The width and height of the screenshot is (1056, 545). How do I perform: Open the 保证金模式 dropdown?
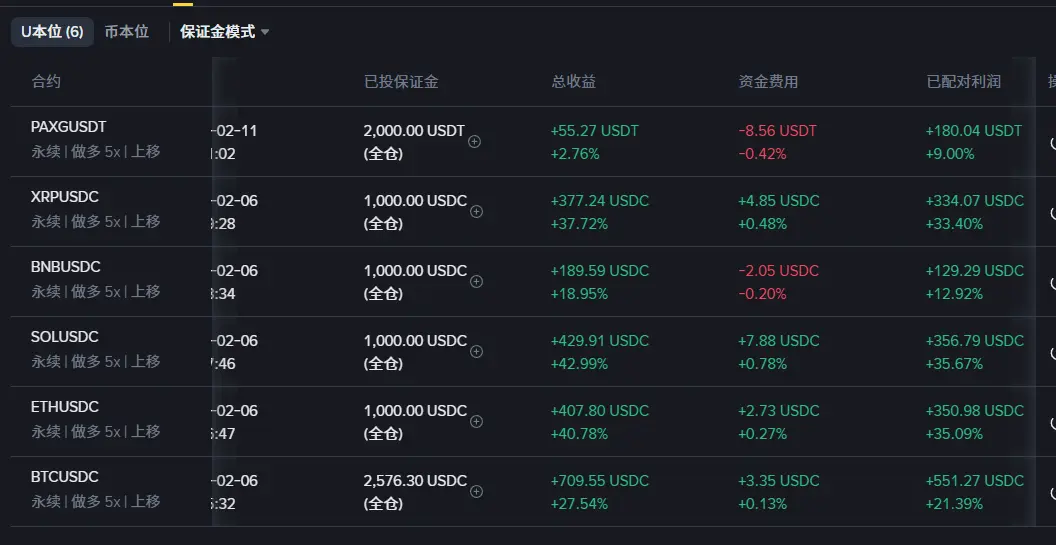tap(225, 32)
